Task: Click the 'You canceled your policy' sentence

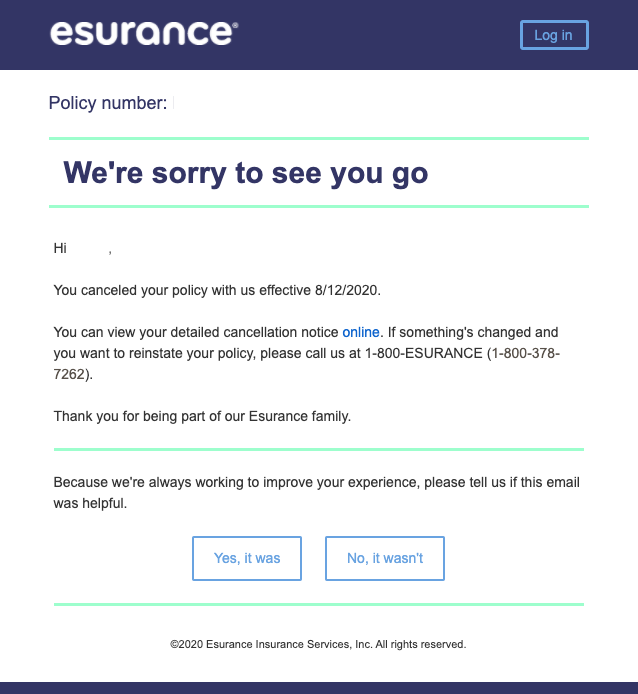Action: (x=217, y=290)
